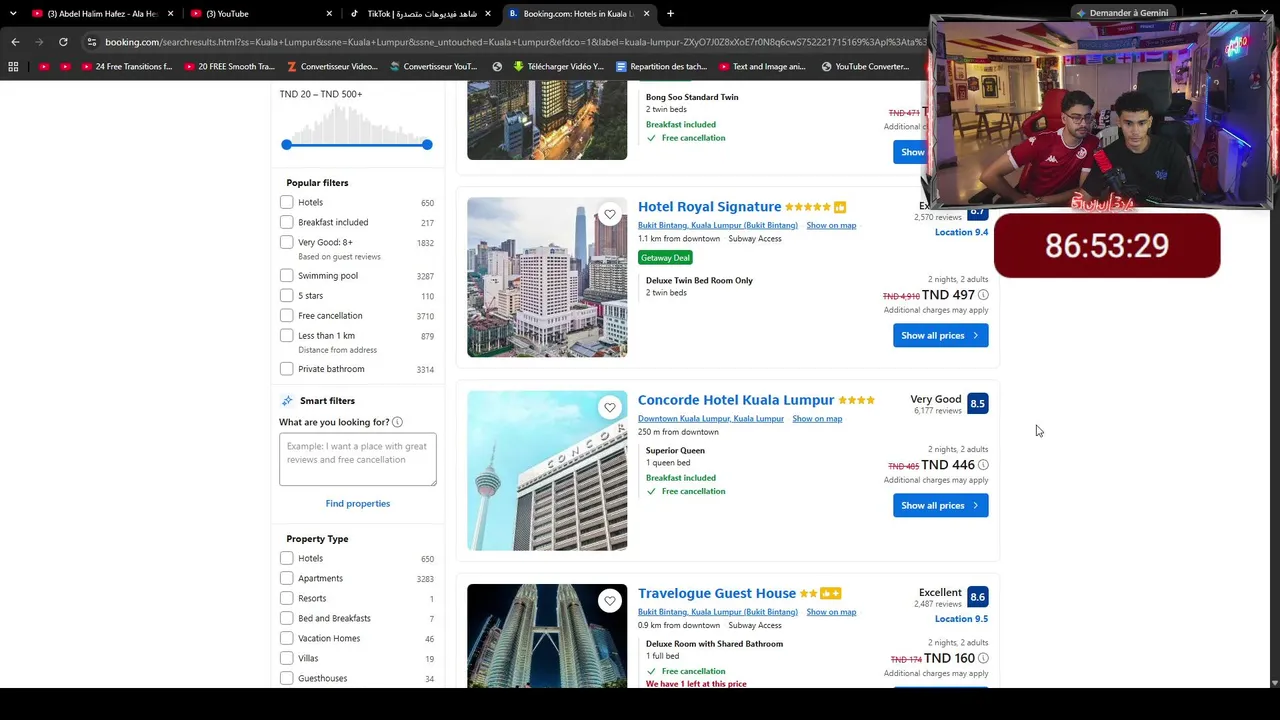Check Hotels under Popular filters
The image size is (1280, 720).
tap(287, 202)
